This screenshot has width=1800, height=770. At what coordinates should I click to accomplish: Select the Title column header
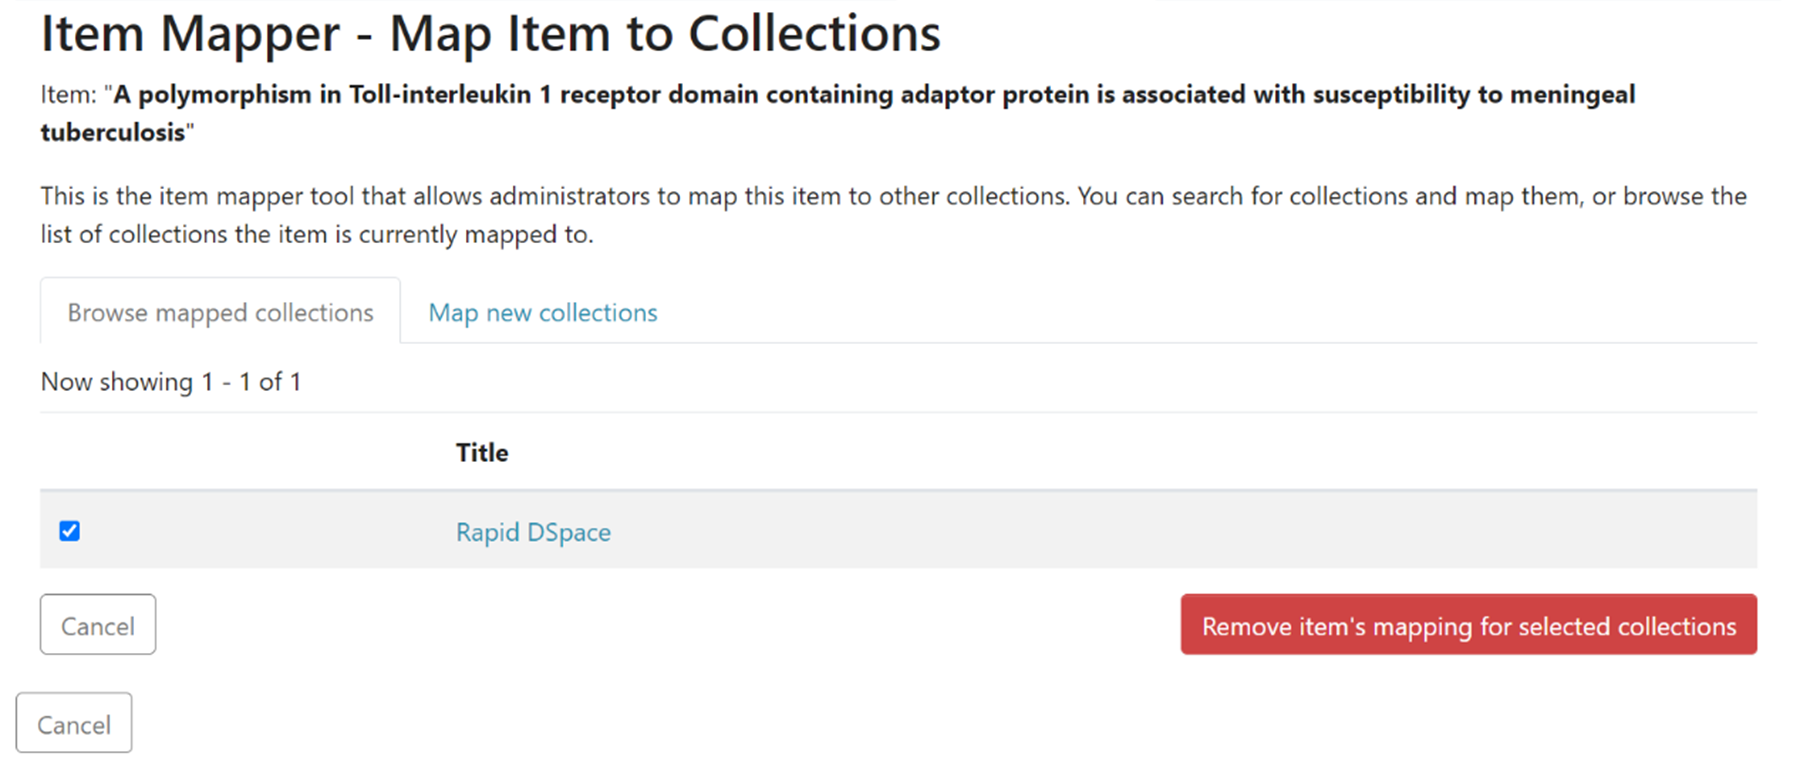click(x=481, y=452)
